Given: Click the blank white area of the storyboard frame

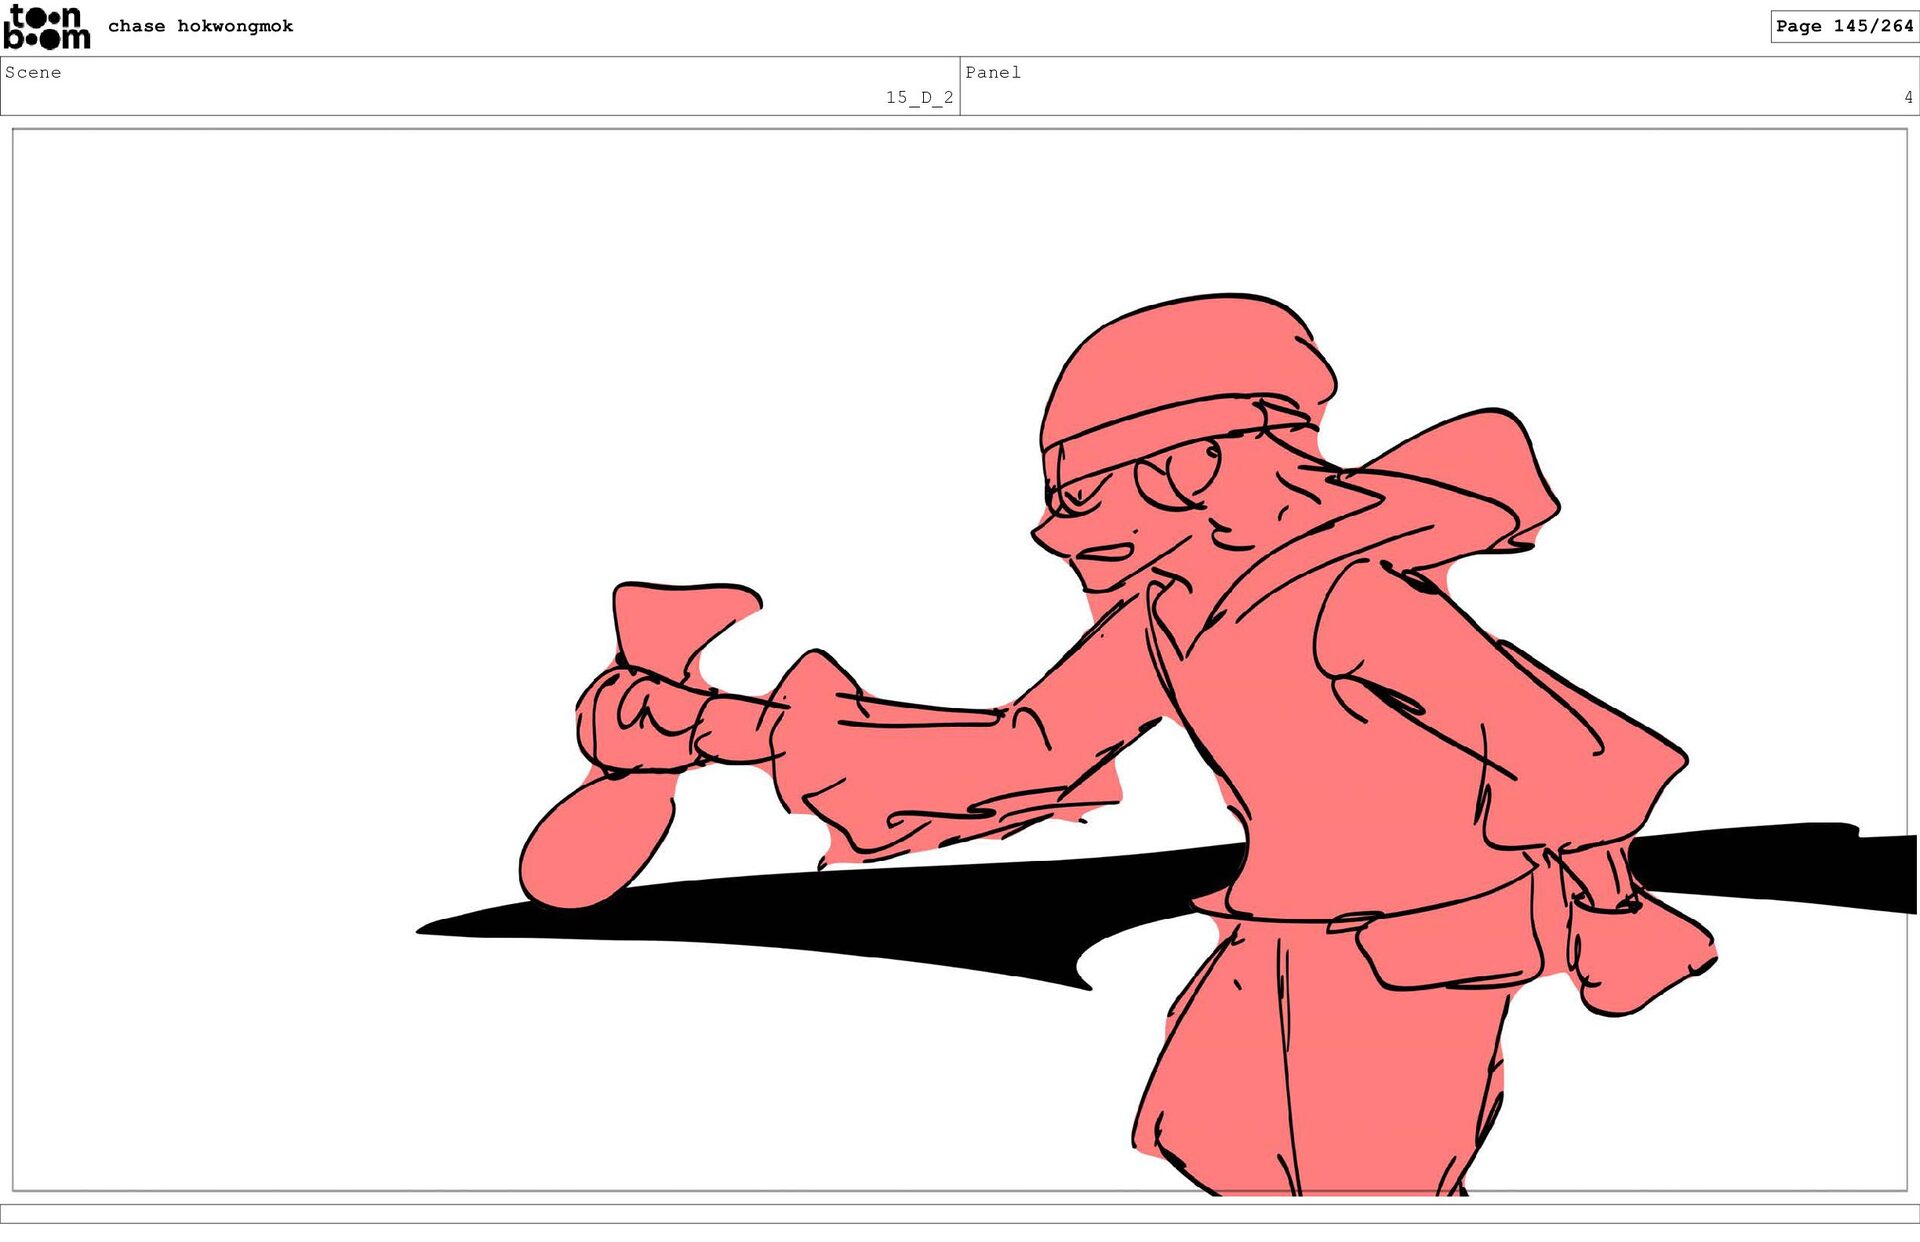Looking at the screenshot, I should tap(400, 400).
